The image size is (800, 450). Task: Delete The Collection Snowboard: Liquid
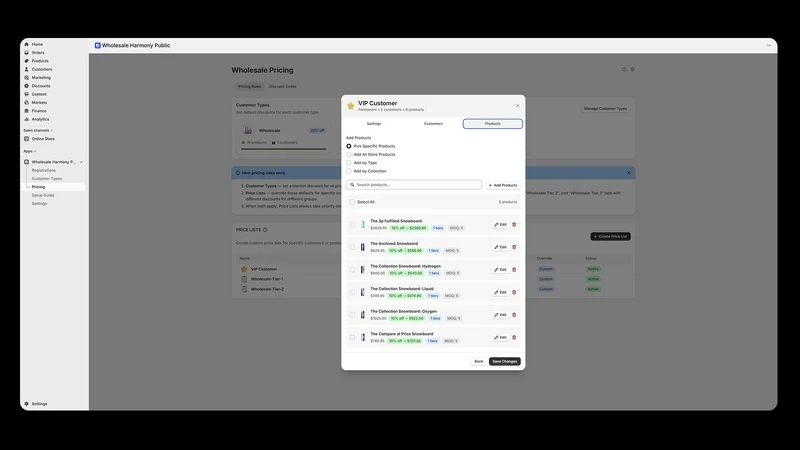pos(514,292)
